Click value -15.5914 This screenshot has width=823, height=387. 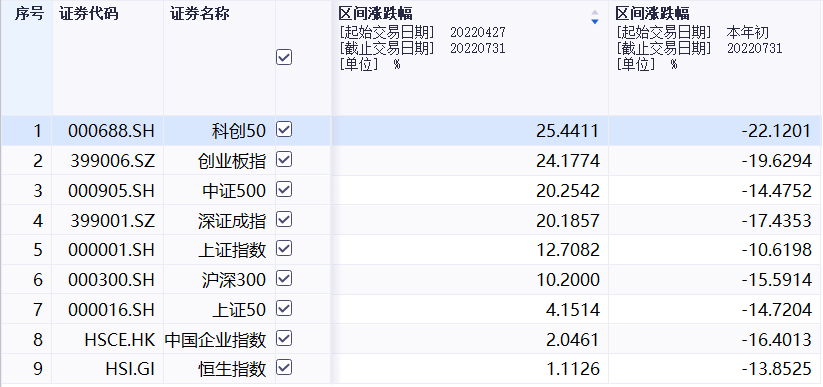point(777,280)
